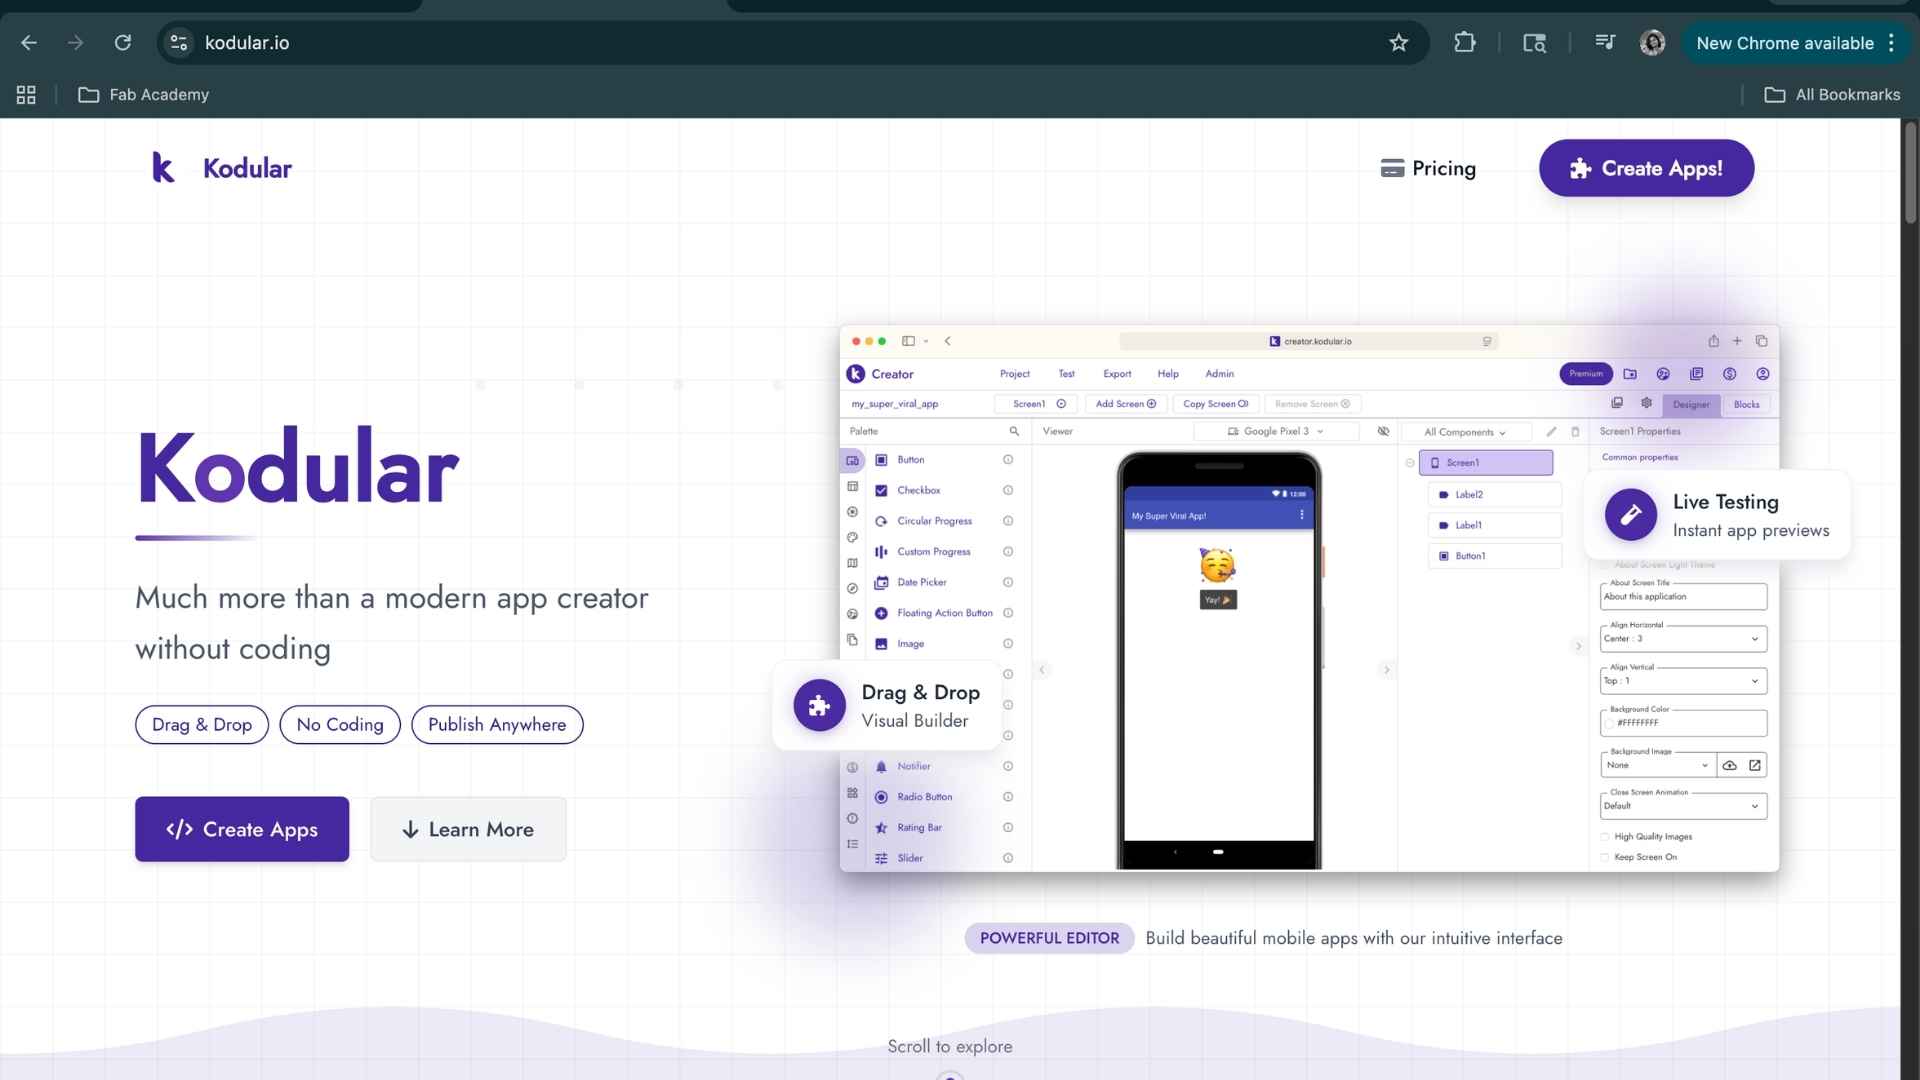The image size is (1920, 1080).
Task: Open the Project menu in Creator
Action: pos(1014,374)
